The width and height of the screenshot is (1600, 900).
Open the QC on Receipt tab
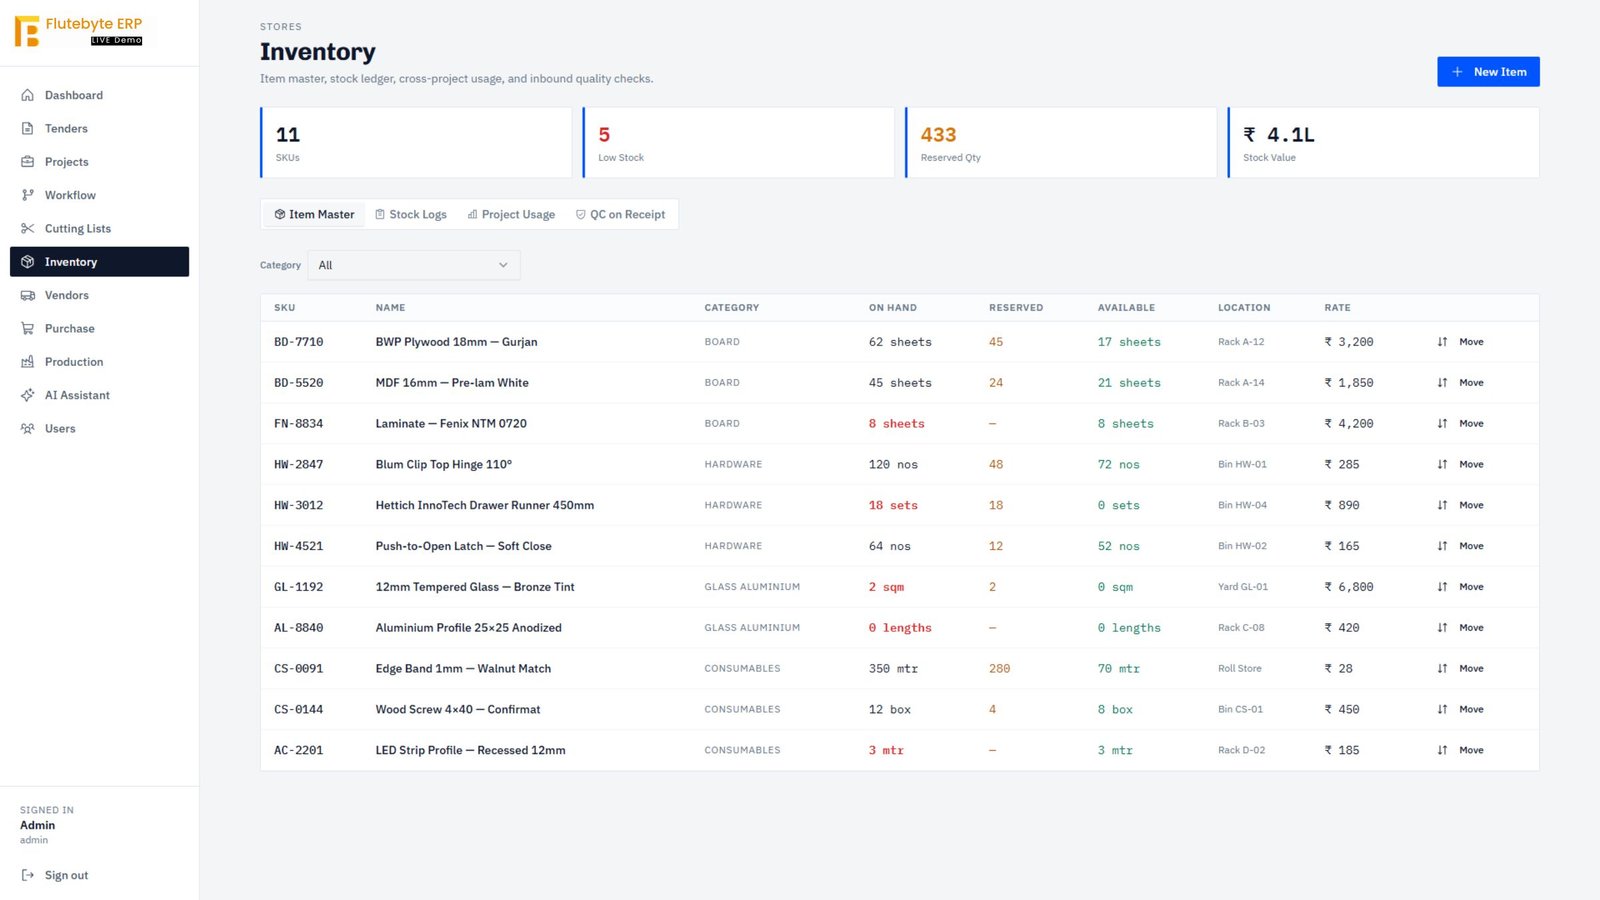coord(620,214)
